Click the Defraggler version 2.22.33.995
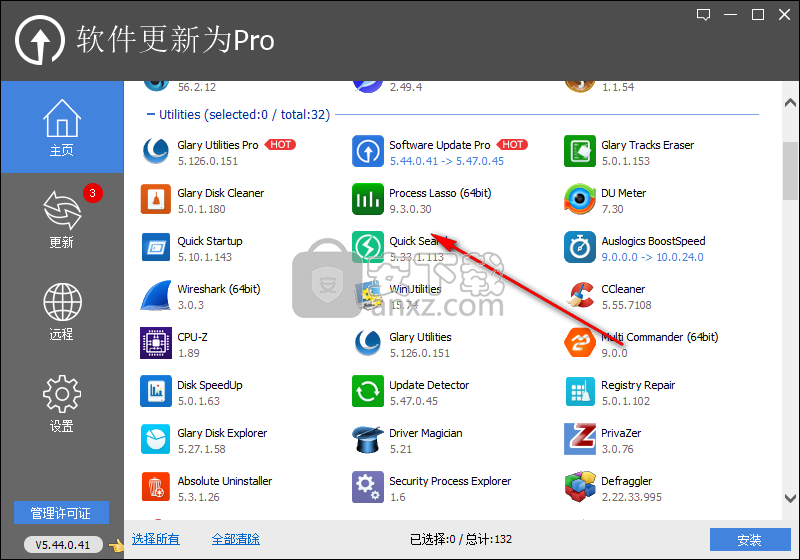Screen dimensions: 800x560 tap(632, 497)
